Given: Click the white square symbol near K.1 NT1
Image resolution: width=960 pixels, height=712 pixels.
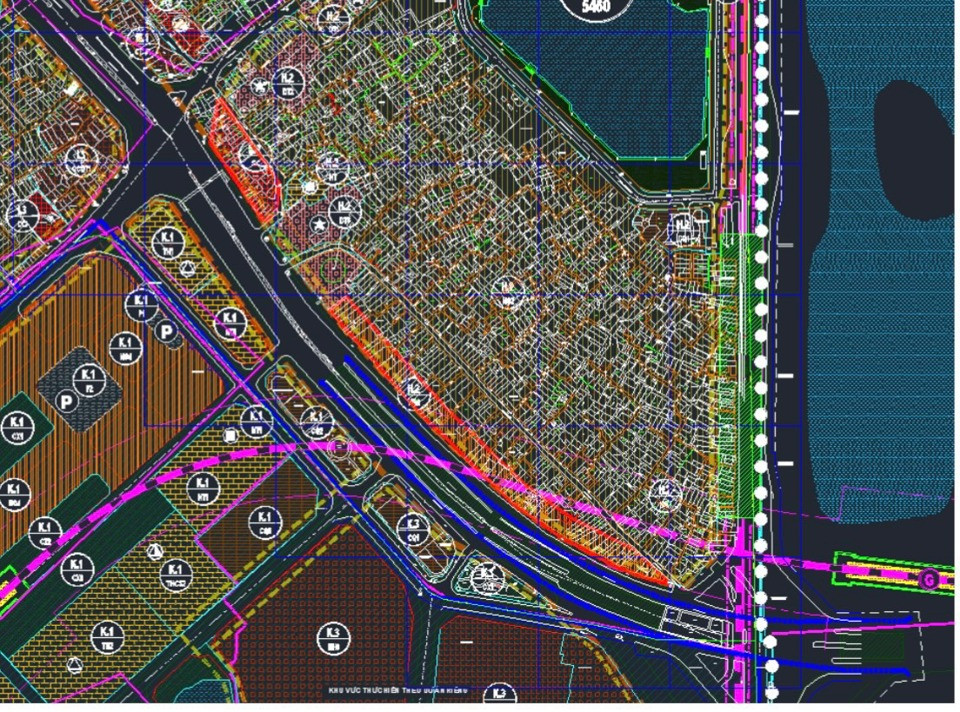Looking at the screenshot, I should (231, 435).
